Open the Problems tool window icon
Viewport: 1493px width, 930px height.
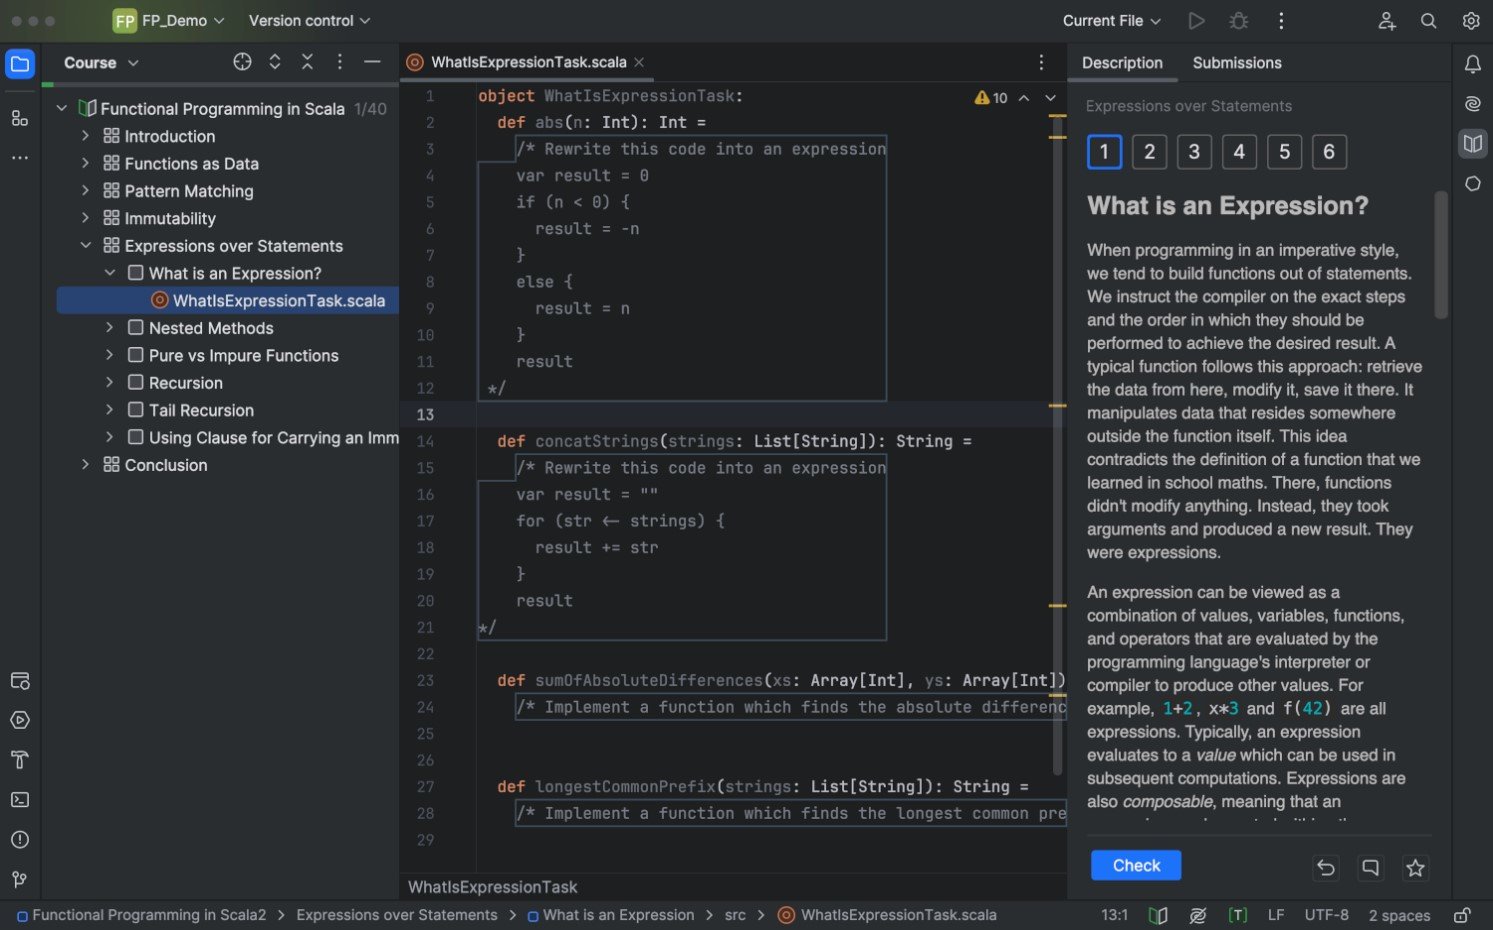[x=19, y=839]
